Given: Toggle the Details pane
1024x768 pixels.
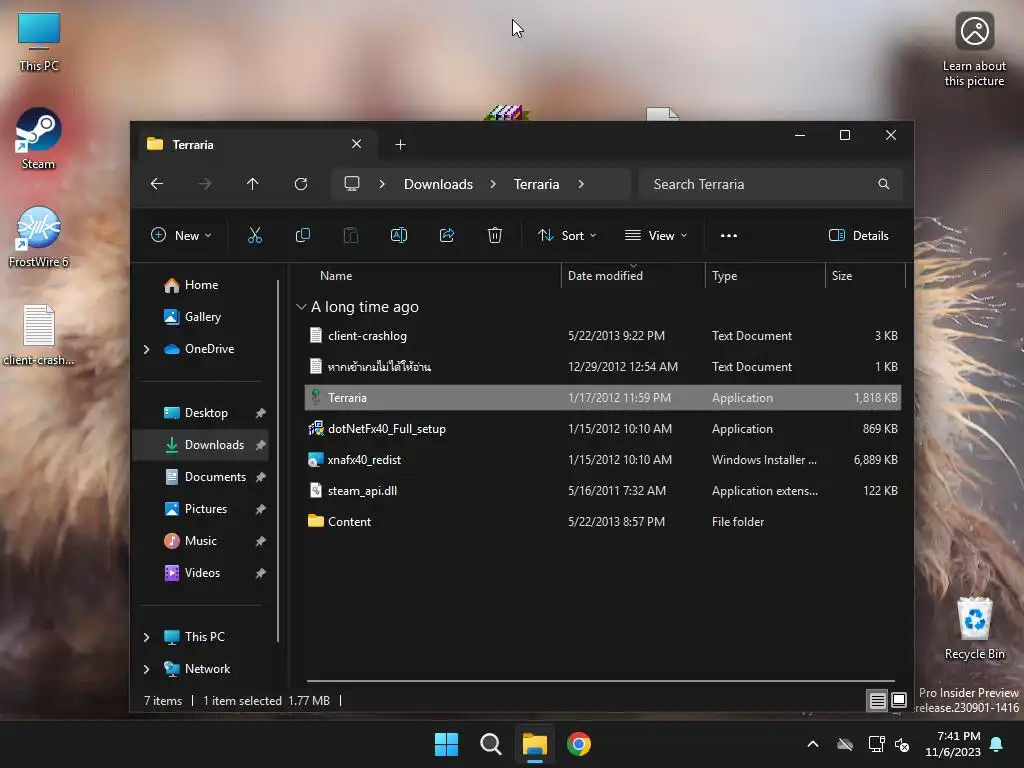Looking at the screenshot, I should (859, 236).
